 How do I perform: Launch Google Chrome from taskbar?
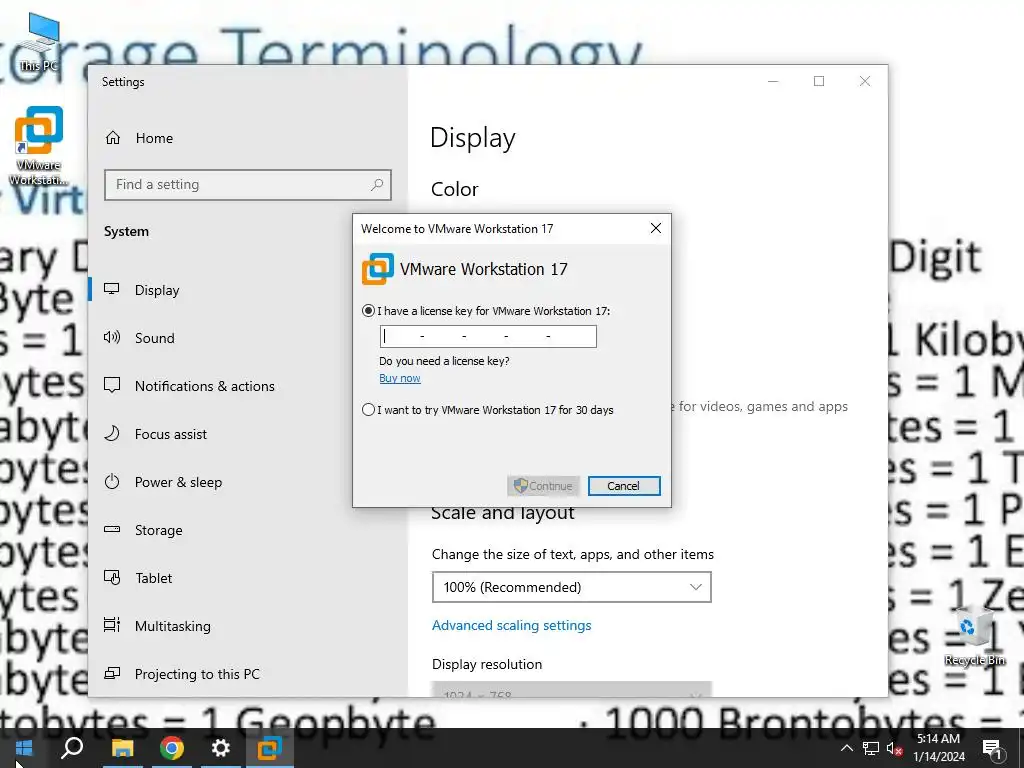(x=172, y=748)
